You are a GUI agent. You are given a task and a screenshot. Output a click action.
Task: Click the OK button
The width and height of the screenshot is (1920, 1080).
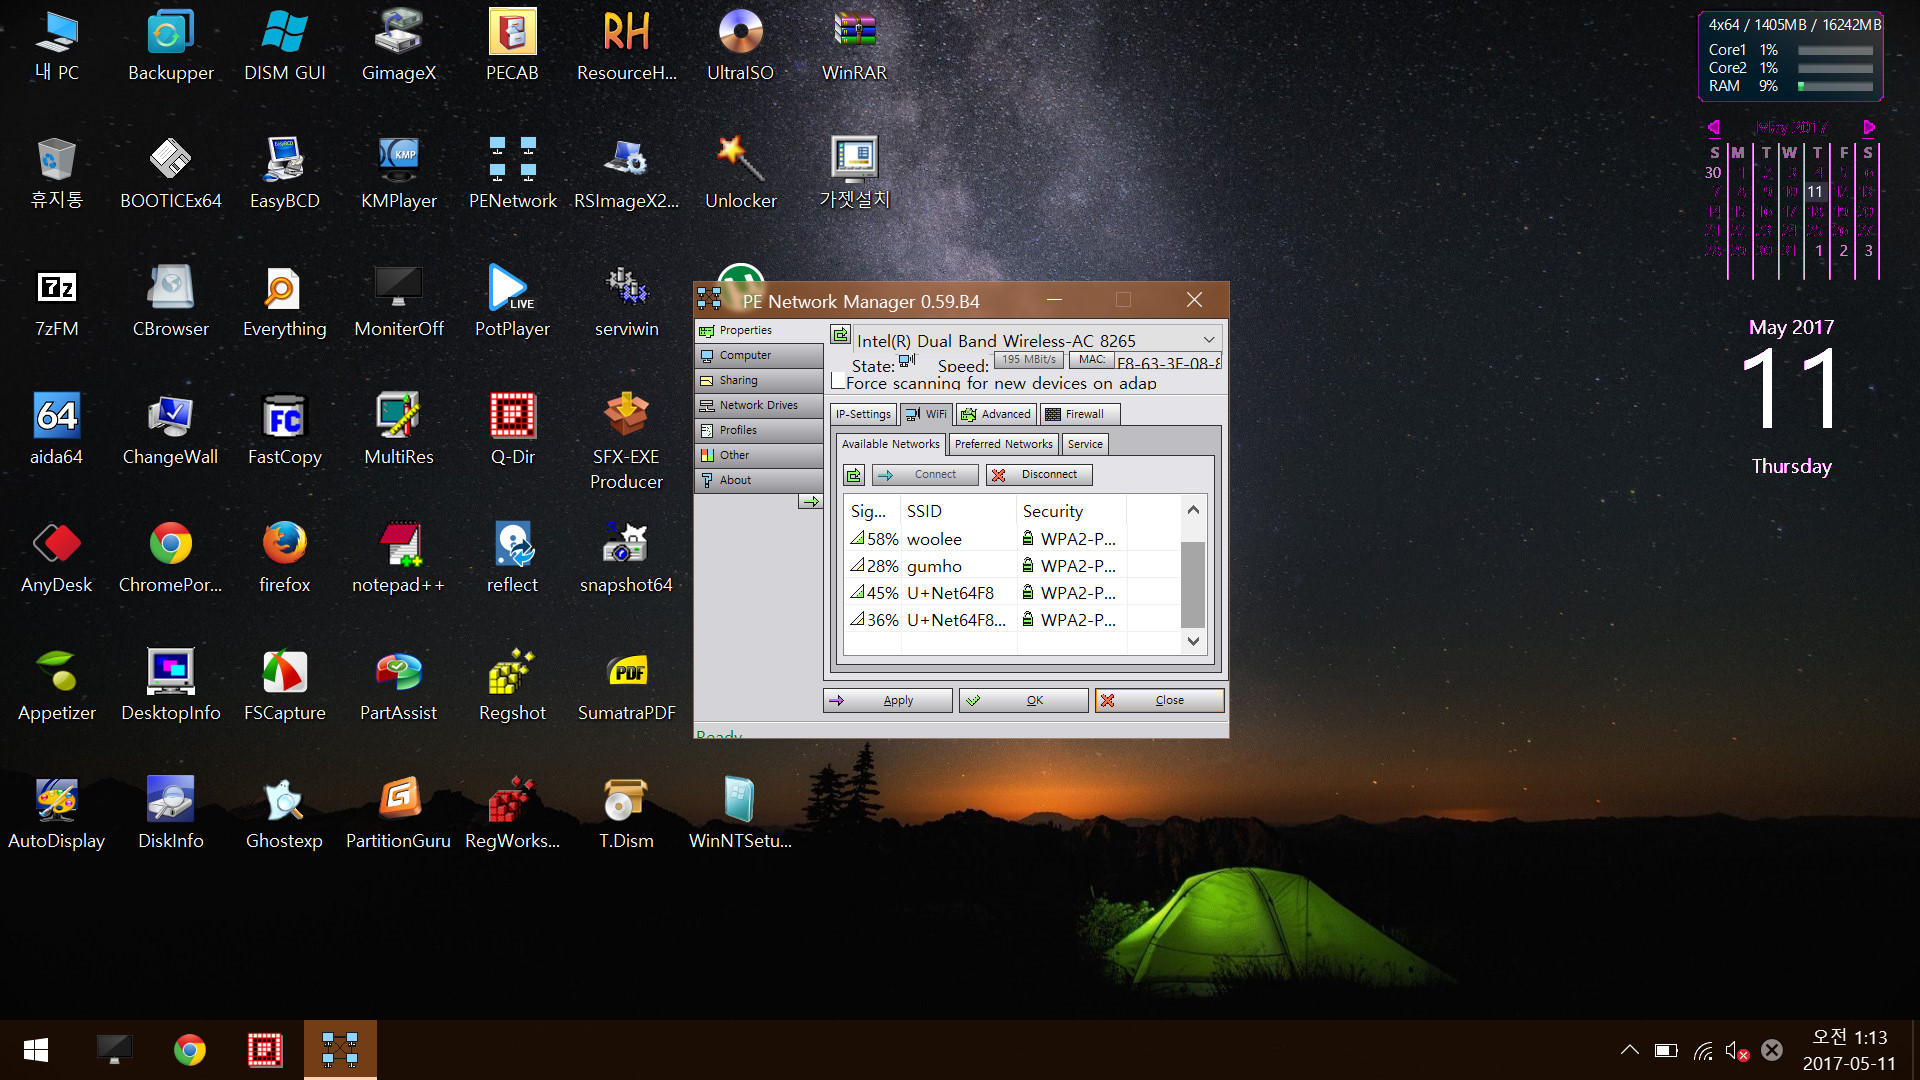coord(1023,701)
